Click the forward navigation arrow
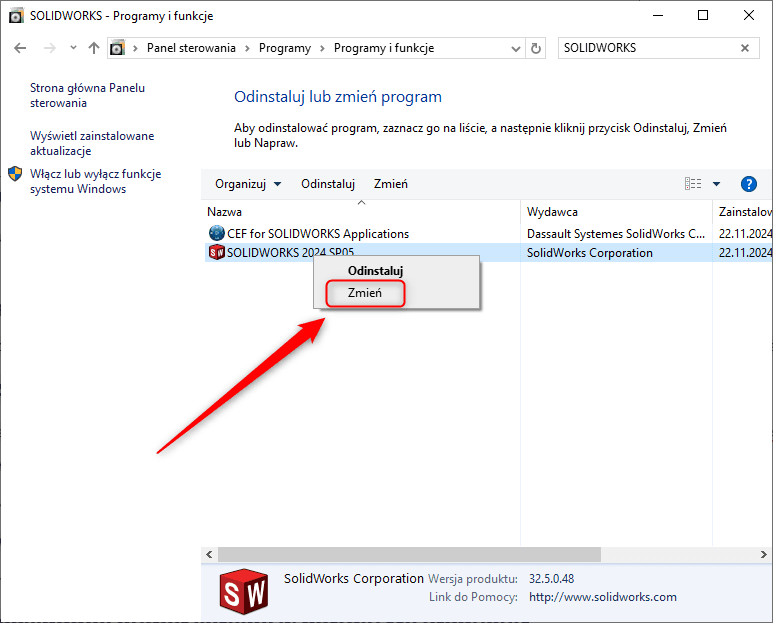The height and width of the screenshot is (623, 773). (49, 48)
